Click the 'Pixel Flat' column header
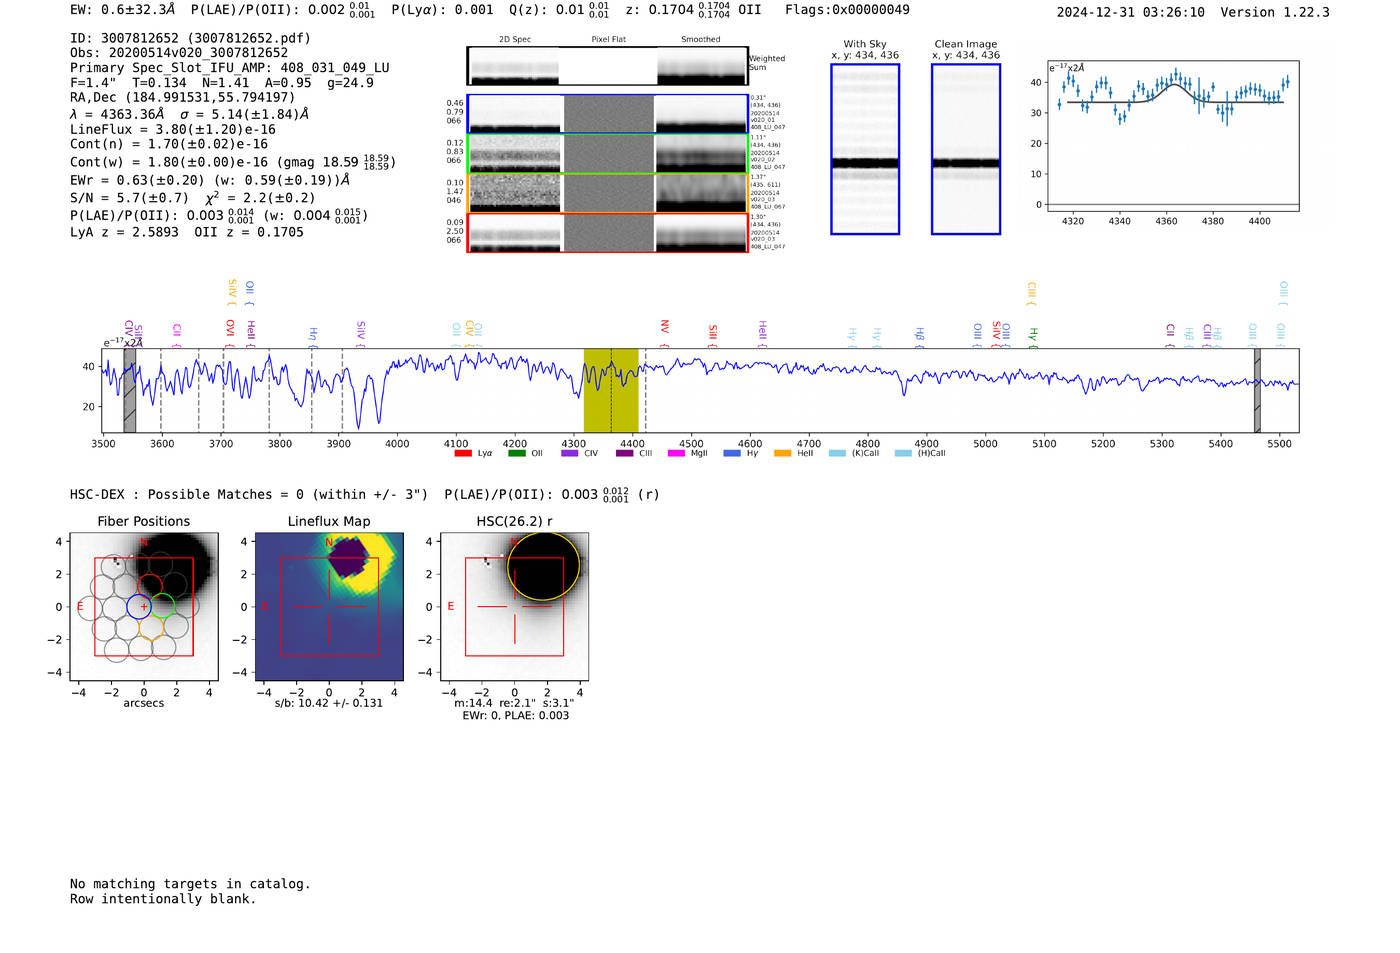Viewport: 1400px width, 953px height. tap(608, 40)
